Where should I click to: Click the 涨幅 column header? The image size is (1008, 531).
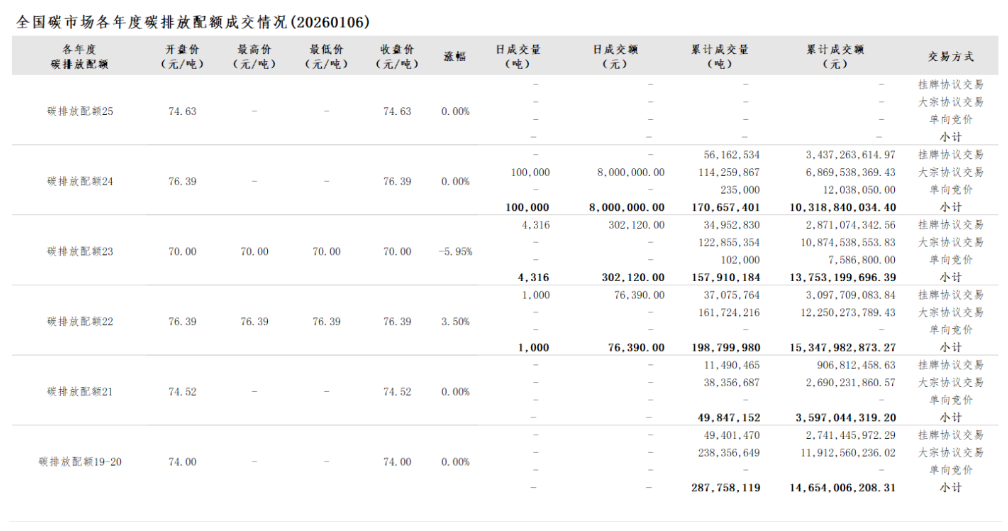coord(455,56)
